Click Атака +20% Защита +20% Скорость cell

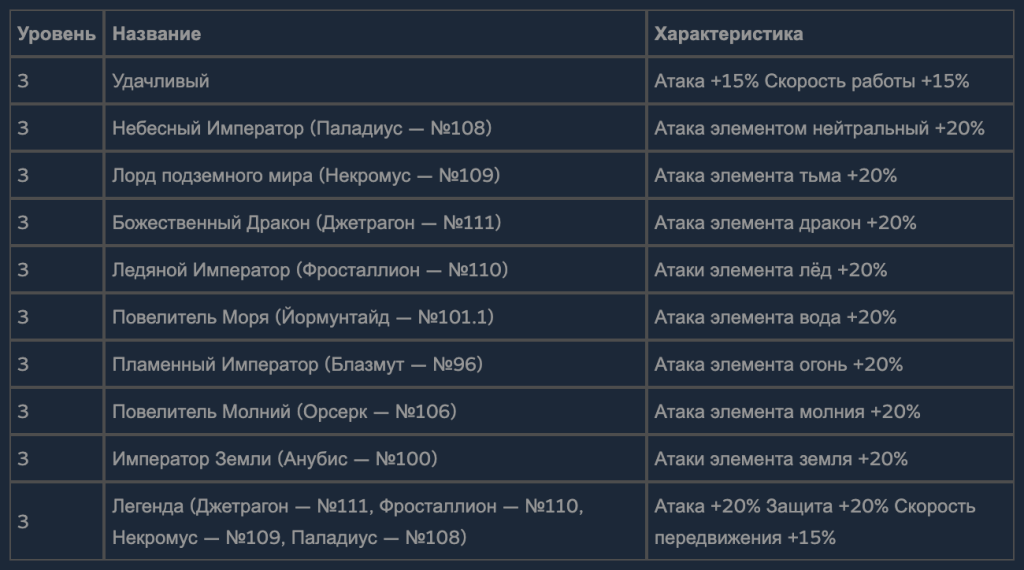pos(830,521)
